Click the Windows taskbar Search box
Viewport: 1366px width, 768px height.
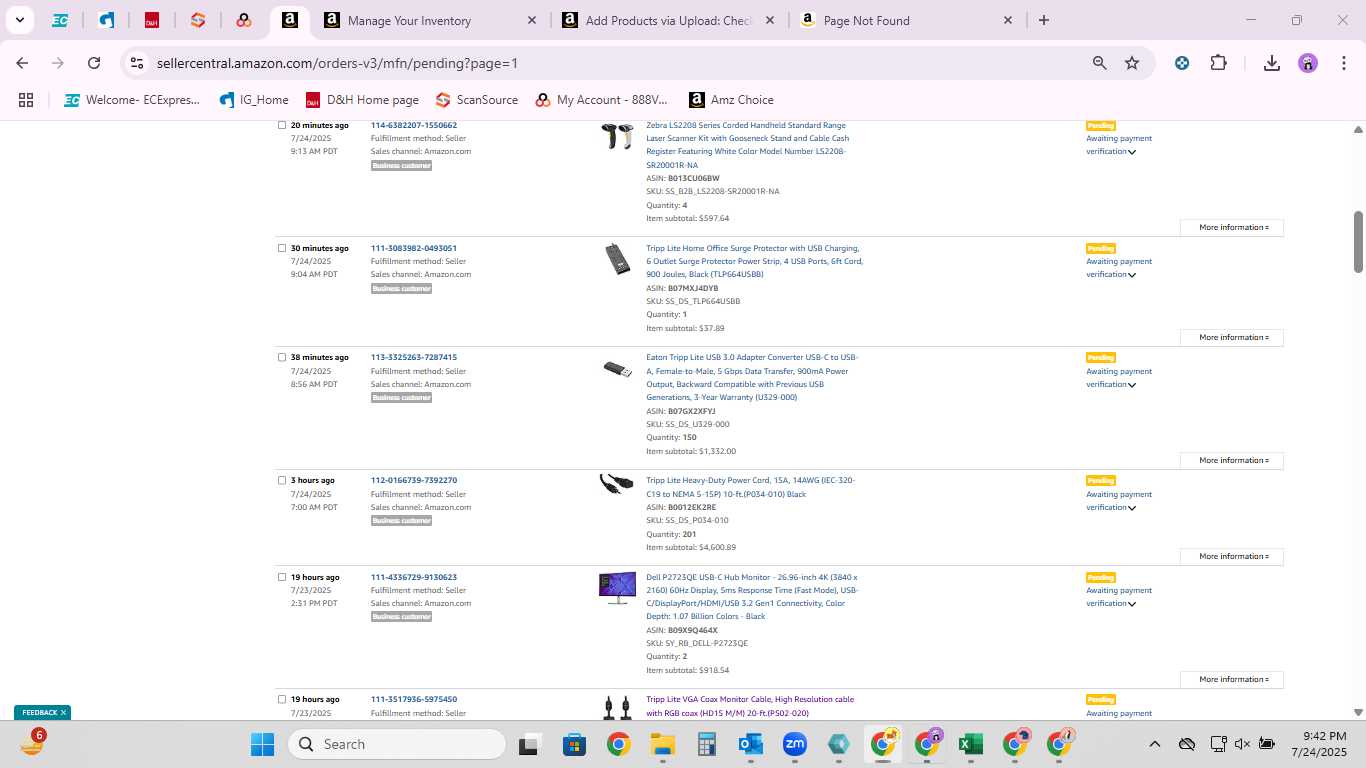tap(397, 744)
